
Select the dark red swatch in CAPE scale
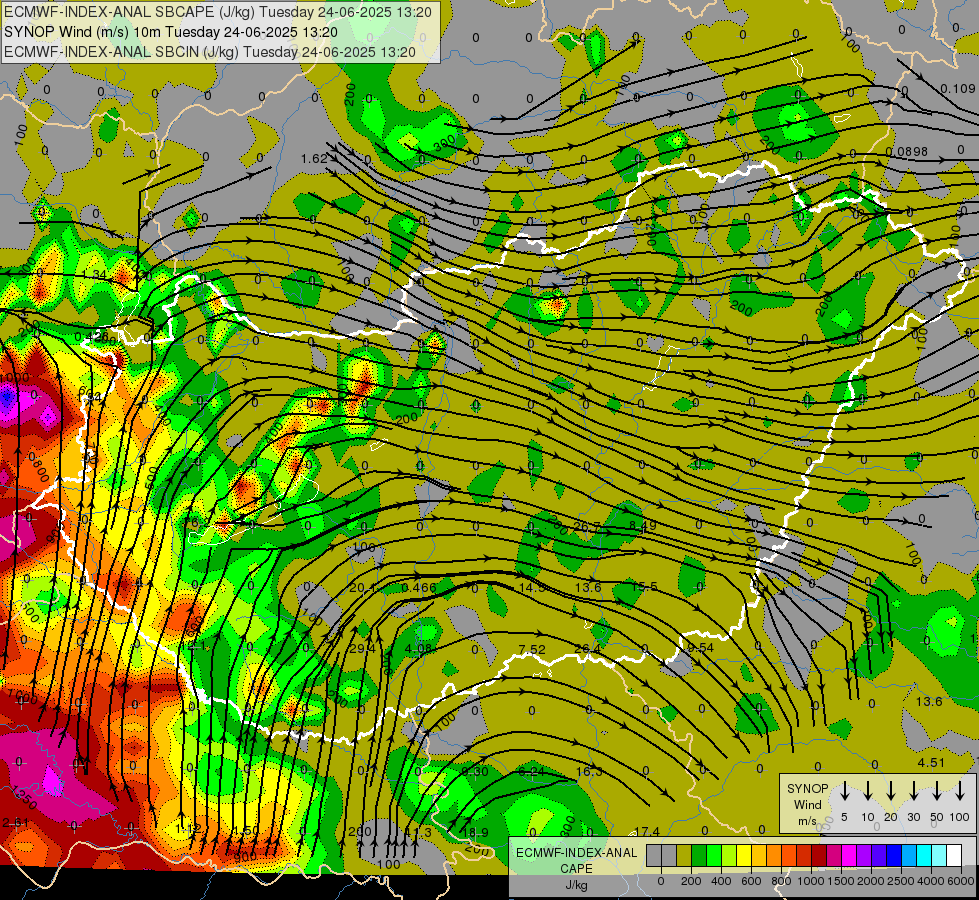[819, 855]
